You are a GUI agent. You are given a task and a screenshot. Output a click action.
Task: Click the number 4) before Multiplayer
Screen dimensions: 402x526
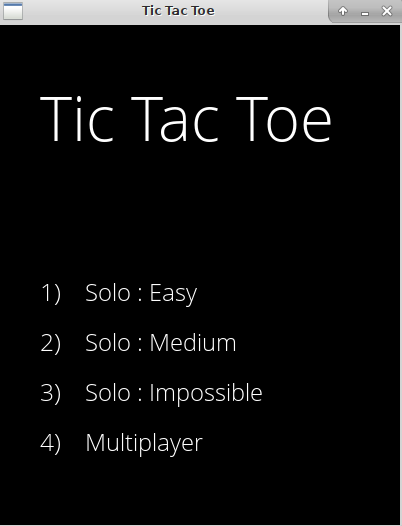tap(51, 443)
